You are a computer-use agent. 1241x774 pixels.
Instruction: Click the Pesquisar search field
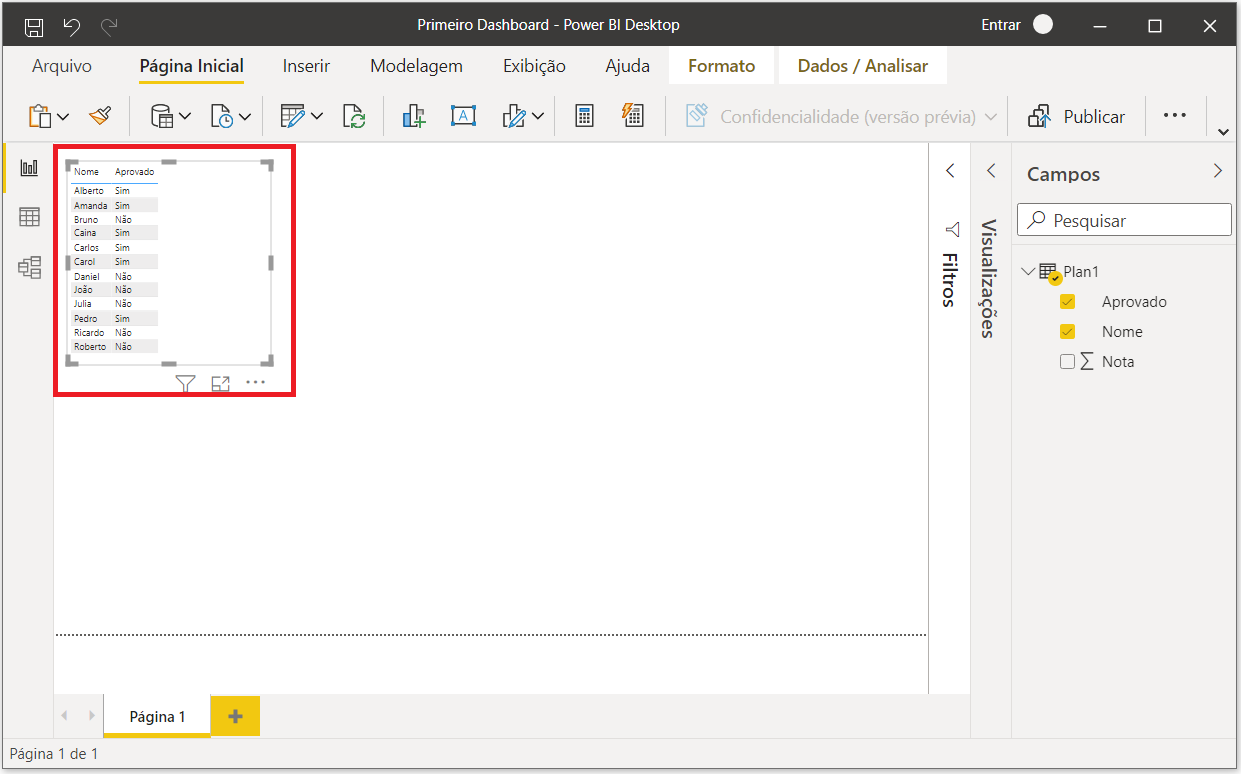1124,220
